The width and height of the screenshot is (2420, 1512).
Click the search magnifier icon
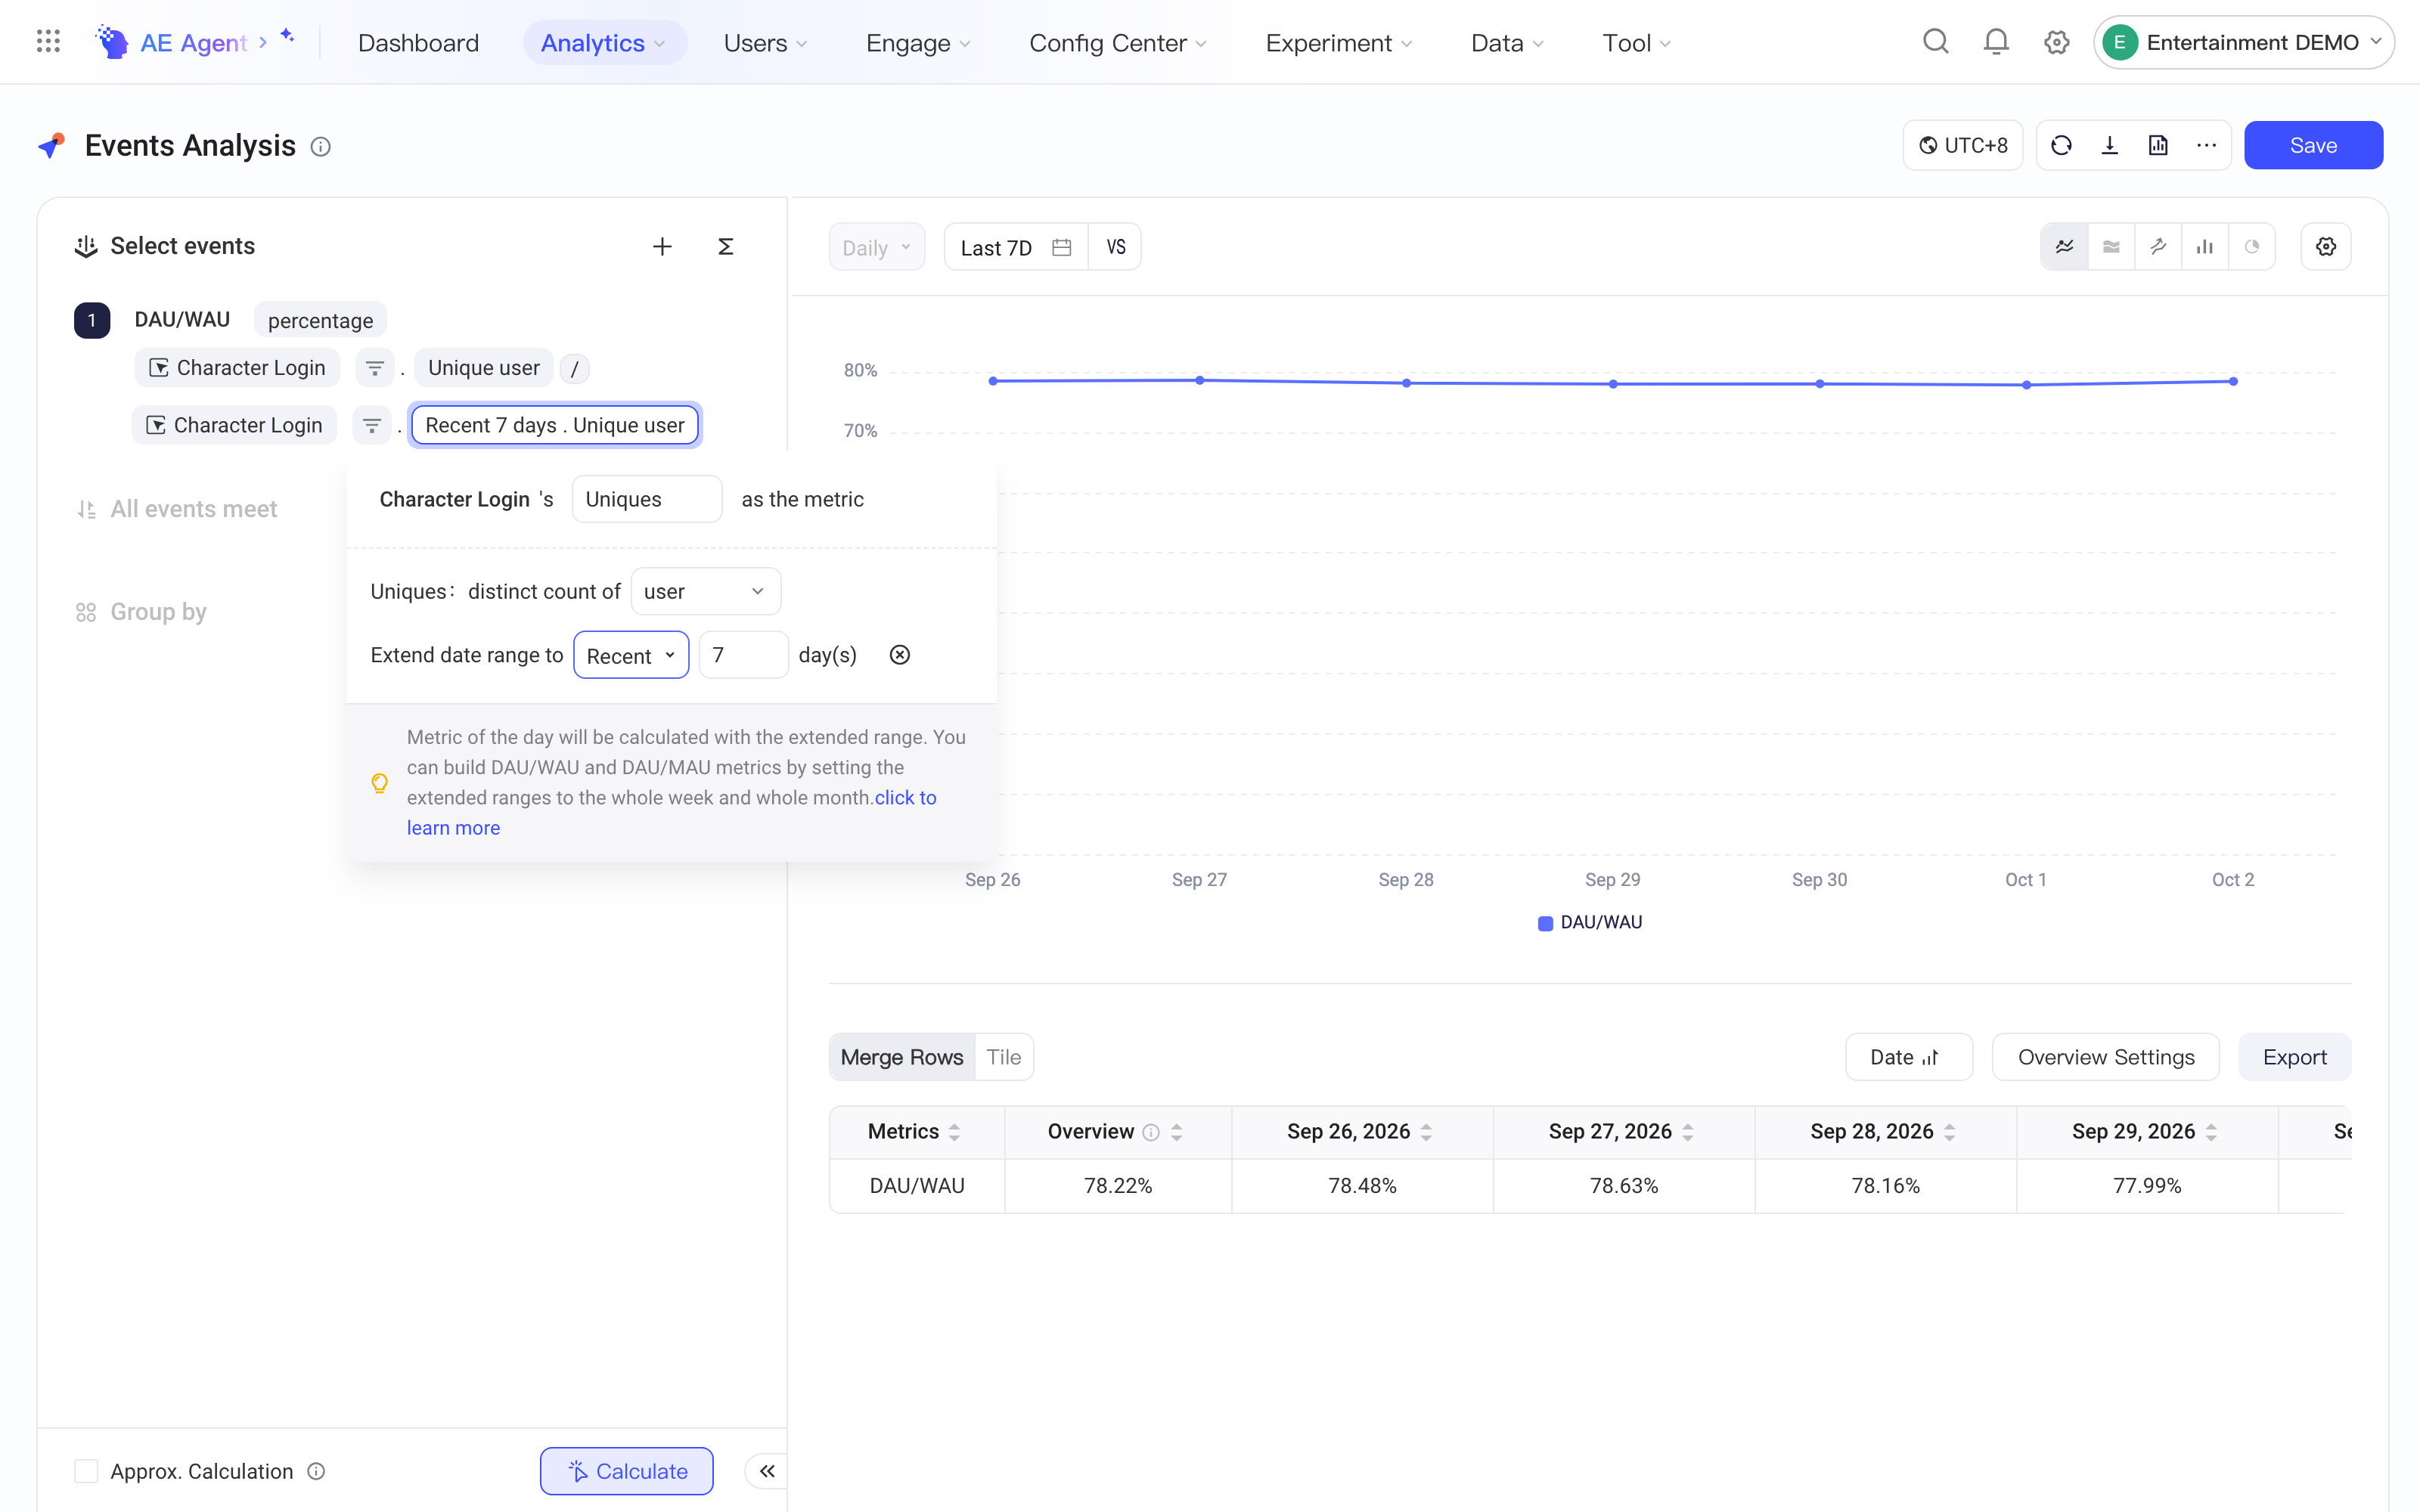coord(1936,42)
